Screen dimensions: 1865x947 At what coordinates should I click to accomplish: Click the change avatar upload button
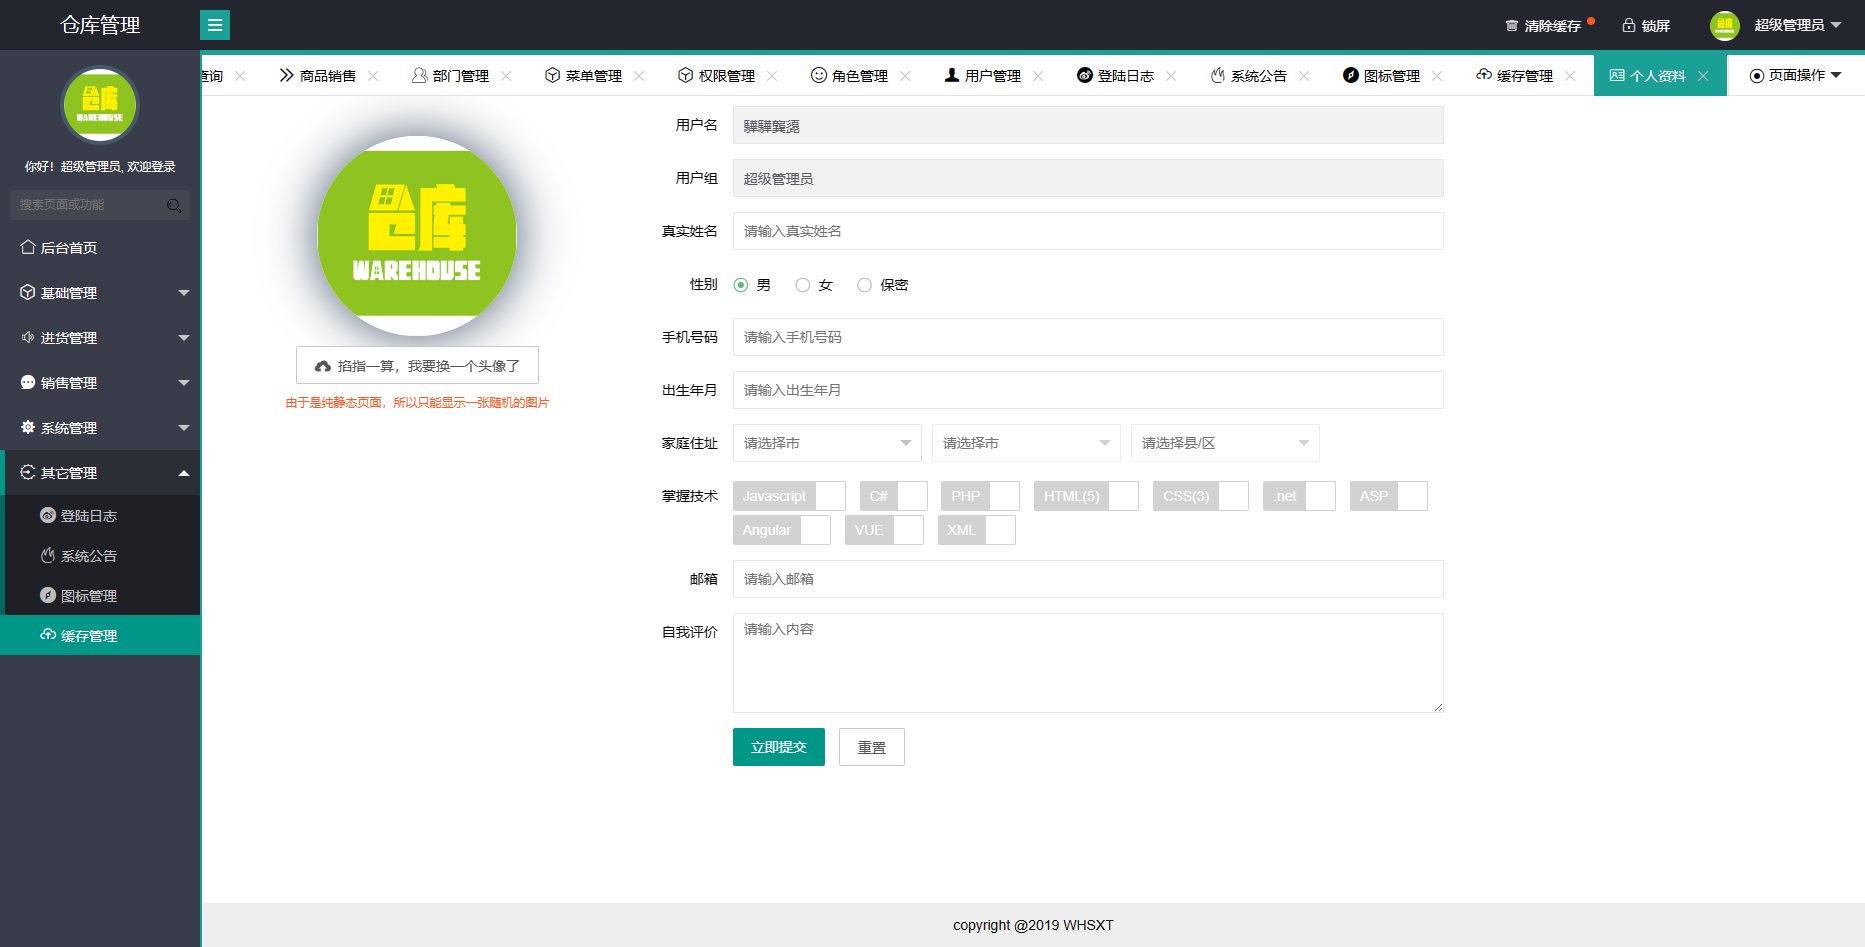(417, 365)
